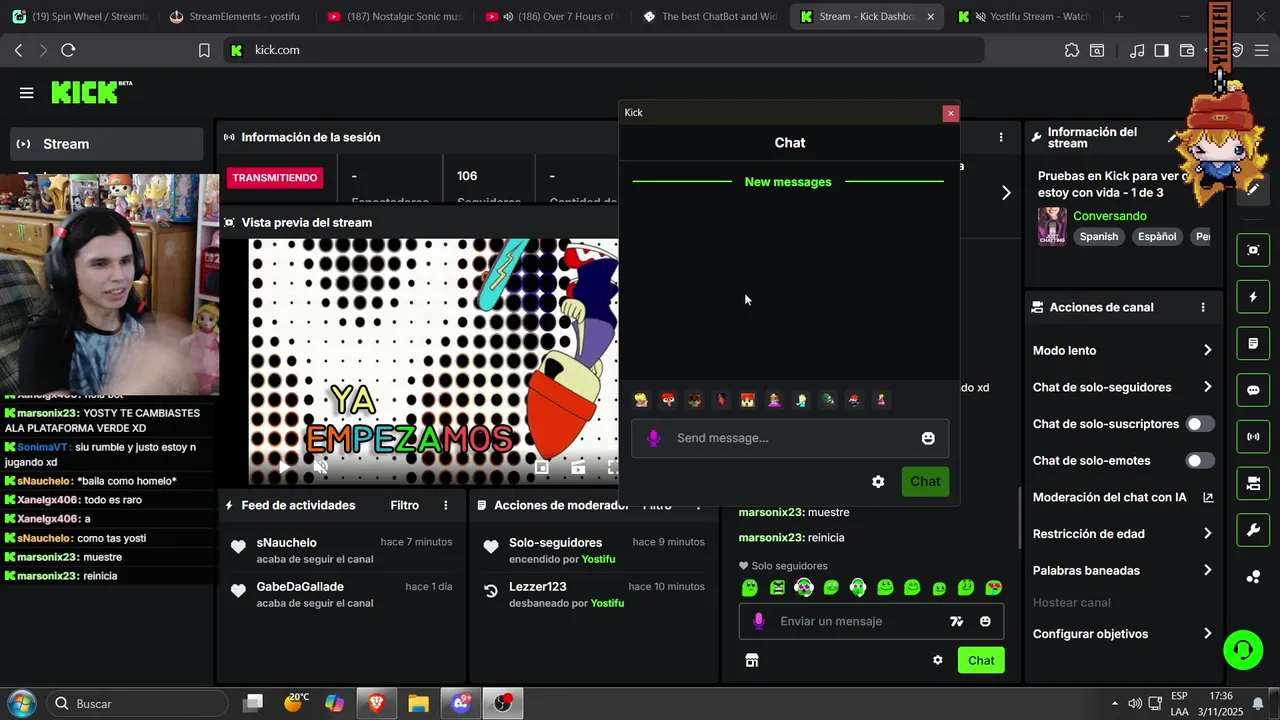Screen dimensions: 1280x720
Task: Click the 7TV emote icon in the message box
Action: pos(957,621)
